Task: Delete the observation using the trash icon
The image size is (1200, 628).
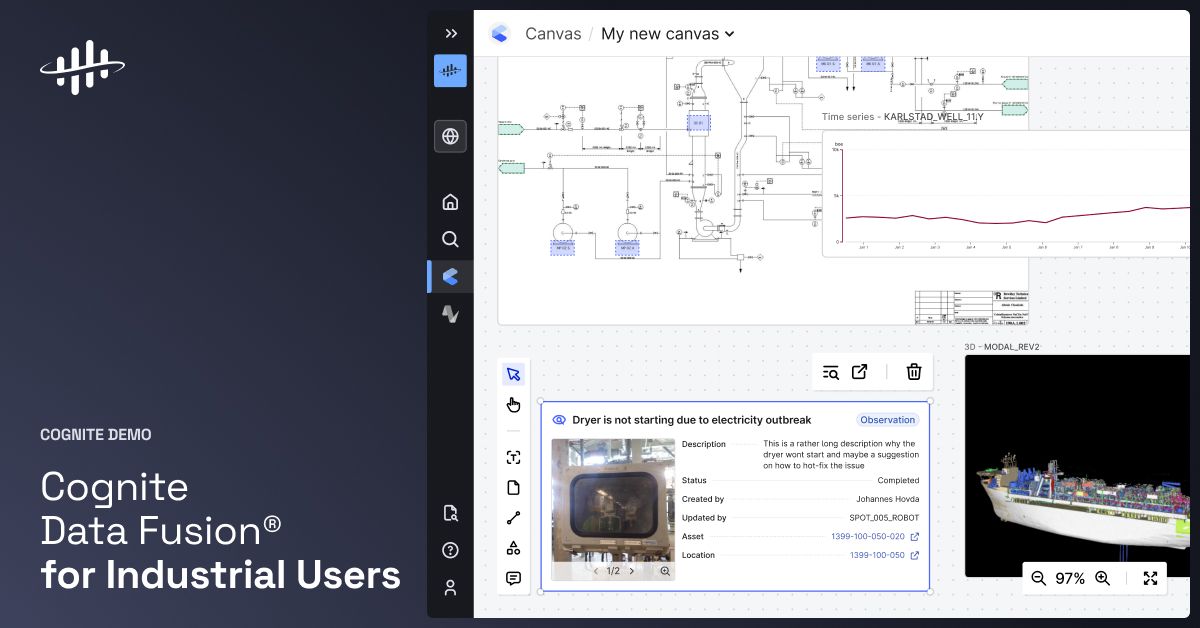Action: [913, 371]
